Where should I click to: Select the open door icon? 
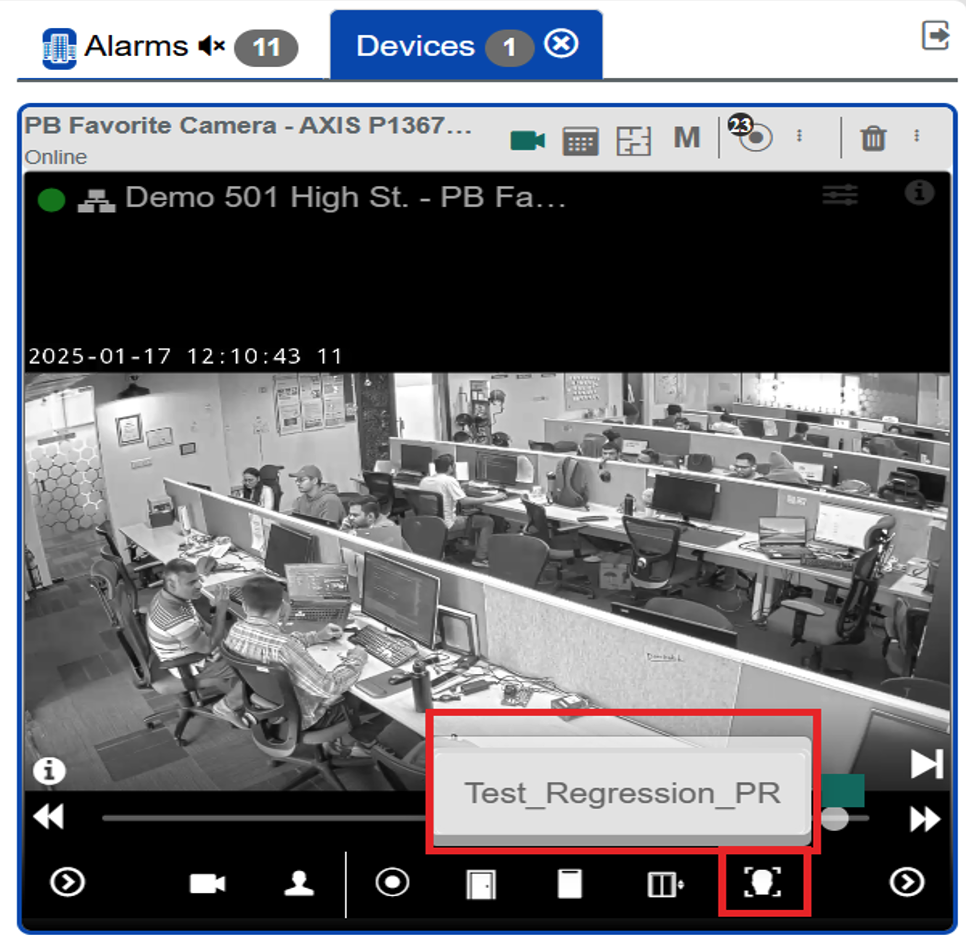click(481, 883)
